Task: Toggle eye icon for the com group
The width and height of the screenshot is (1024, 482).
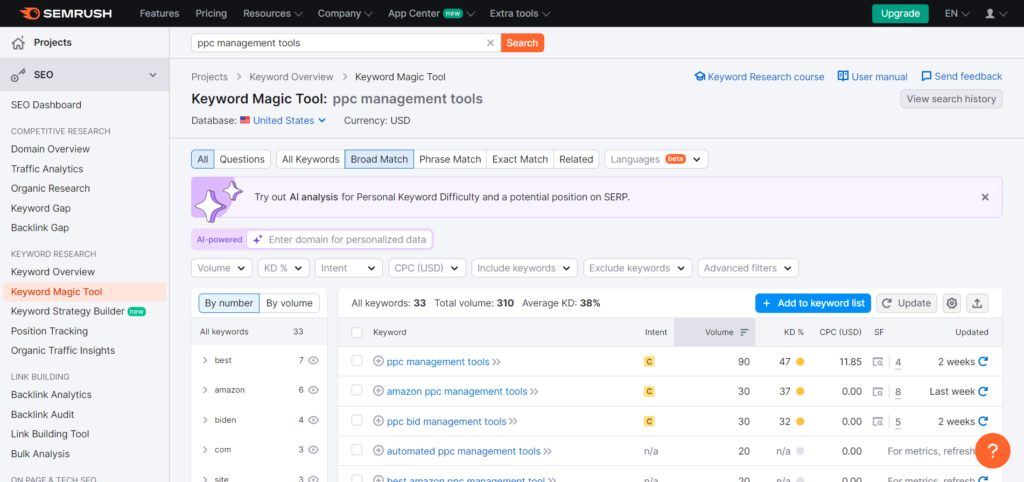Action: [313, 450]
